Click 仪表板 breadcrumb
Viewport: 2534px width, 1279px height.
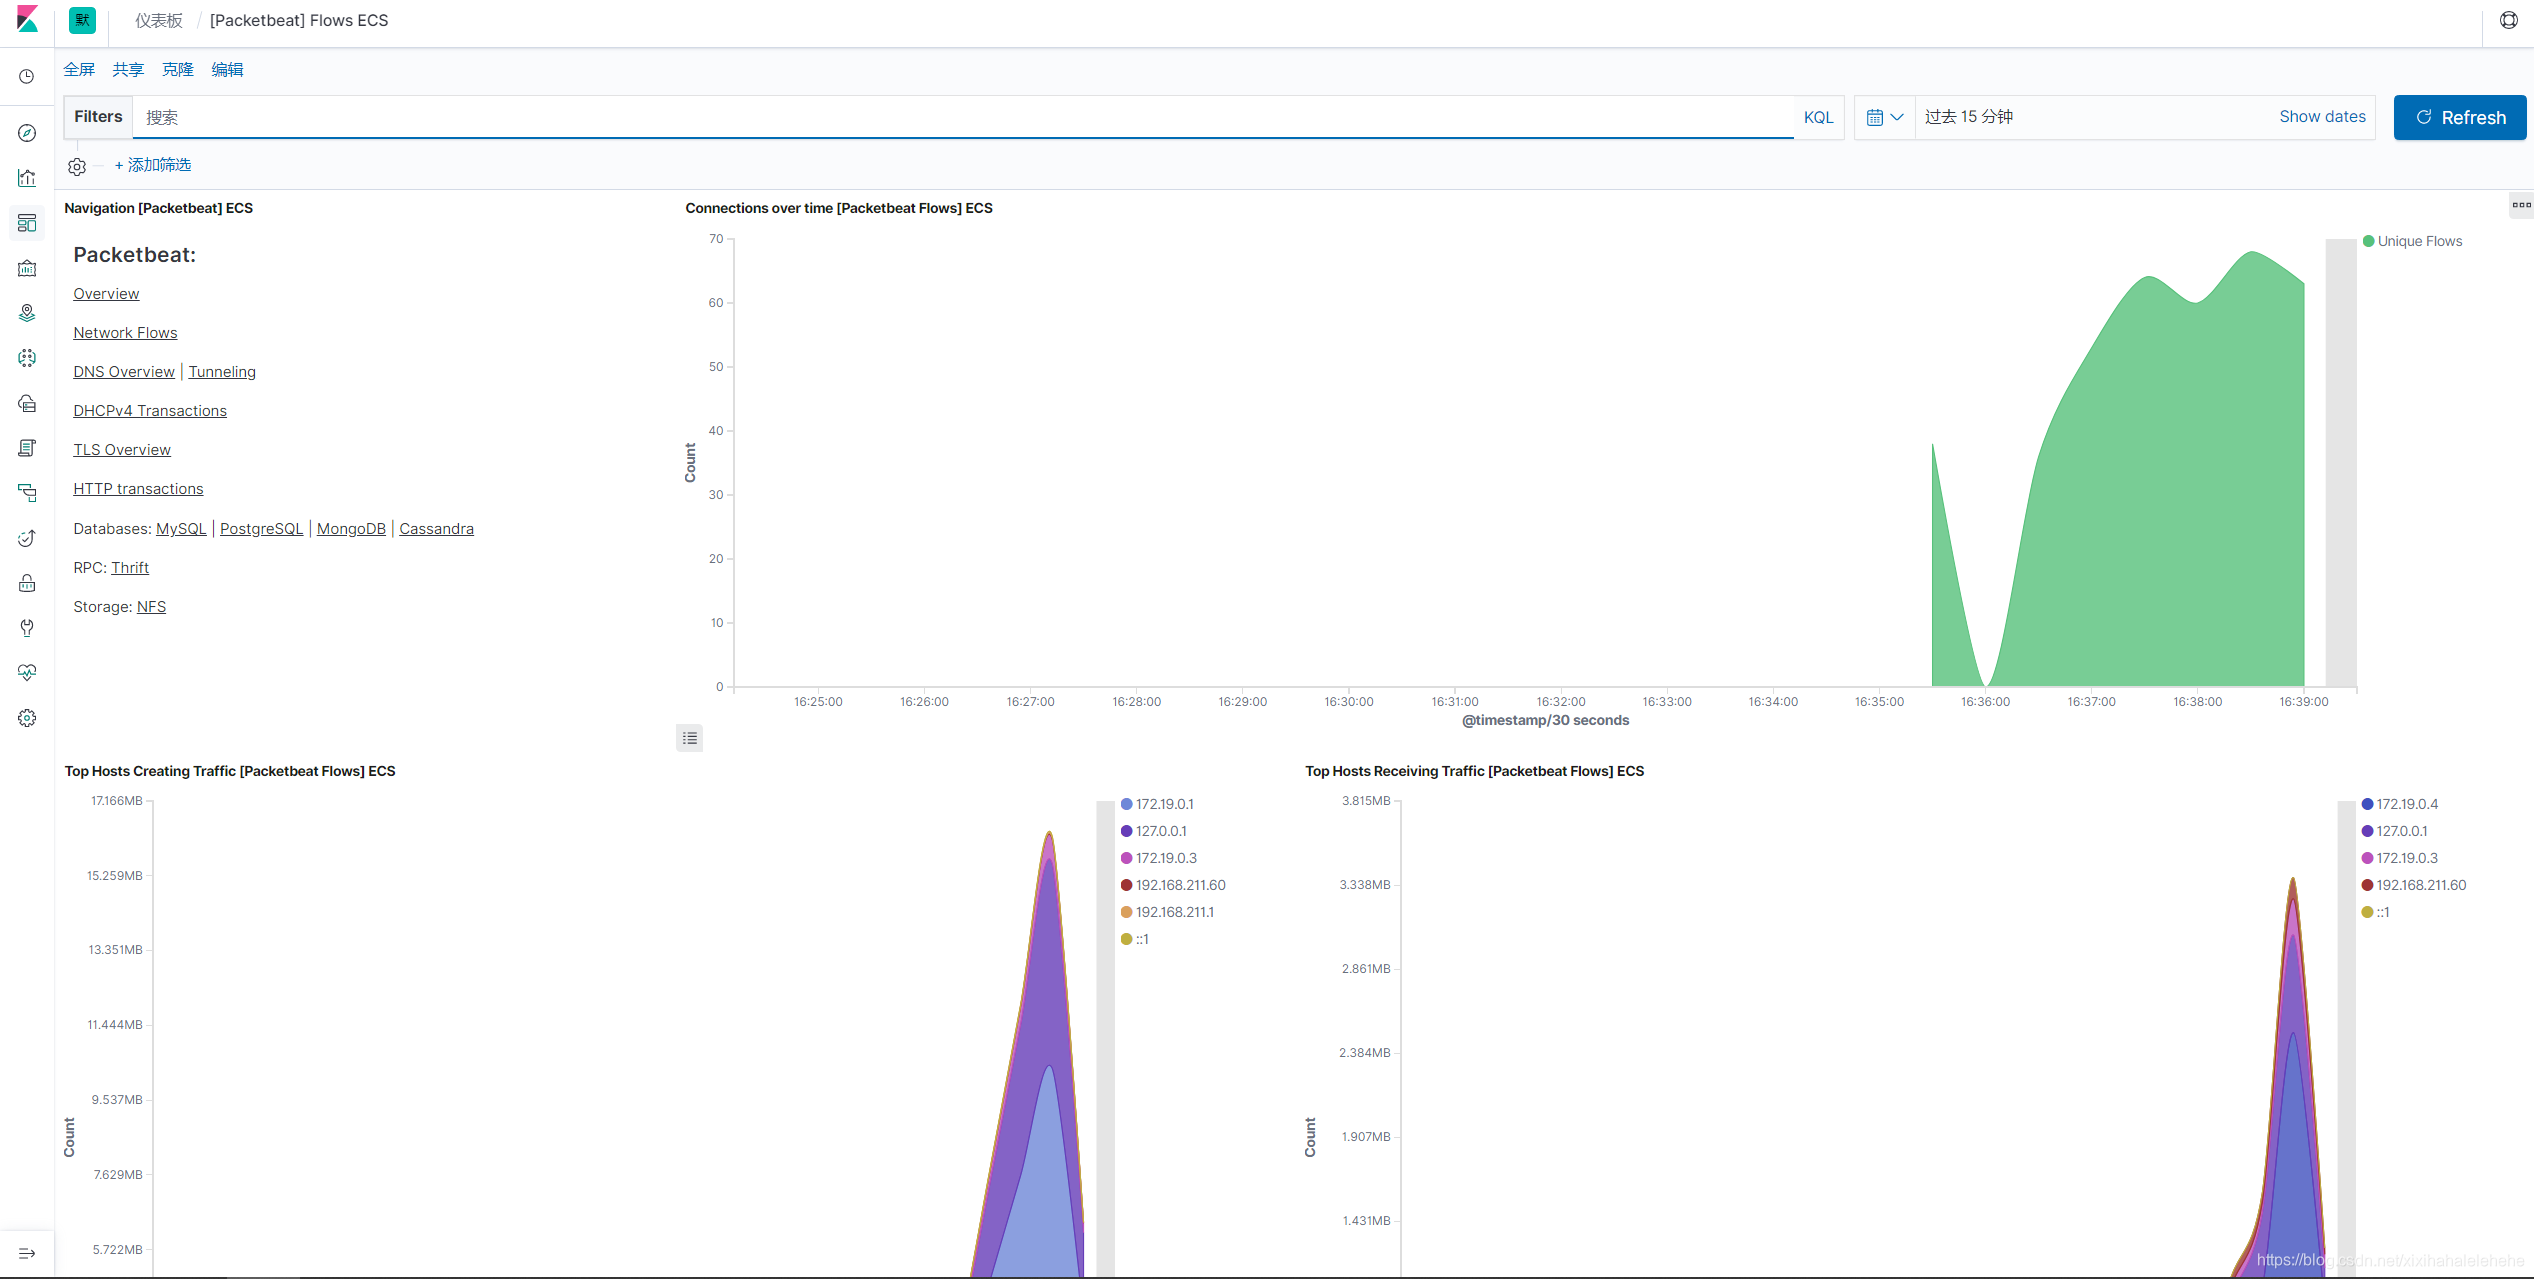click(159, 20)
